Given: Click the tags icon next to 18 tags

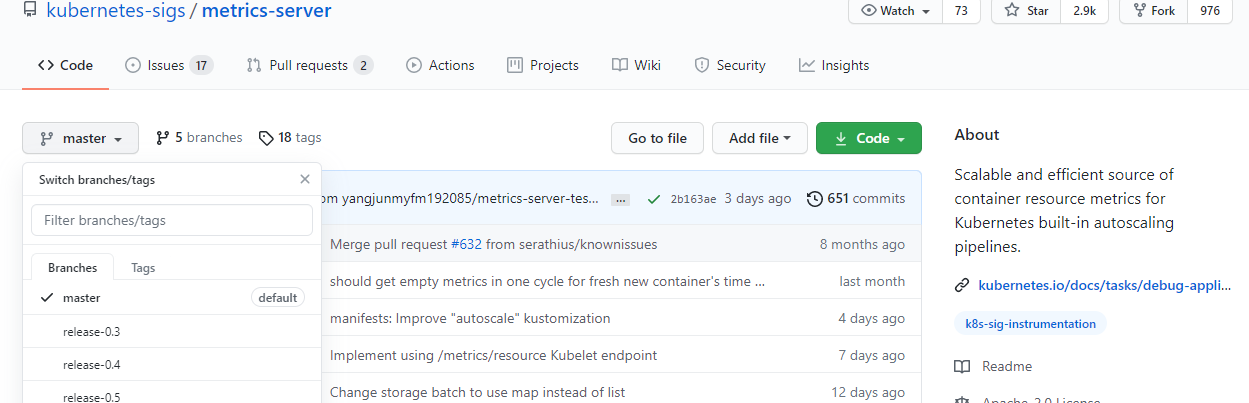Looking at the screenshot, I should 266,138.
